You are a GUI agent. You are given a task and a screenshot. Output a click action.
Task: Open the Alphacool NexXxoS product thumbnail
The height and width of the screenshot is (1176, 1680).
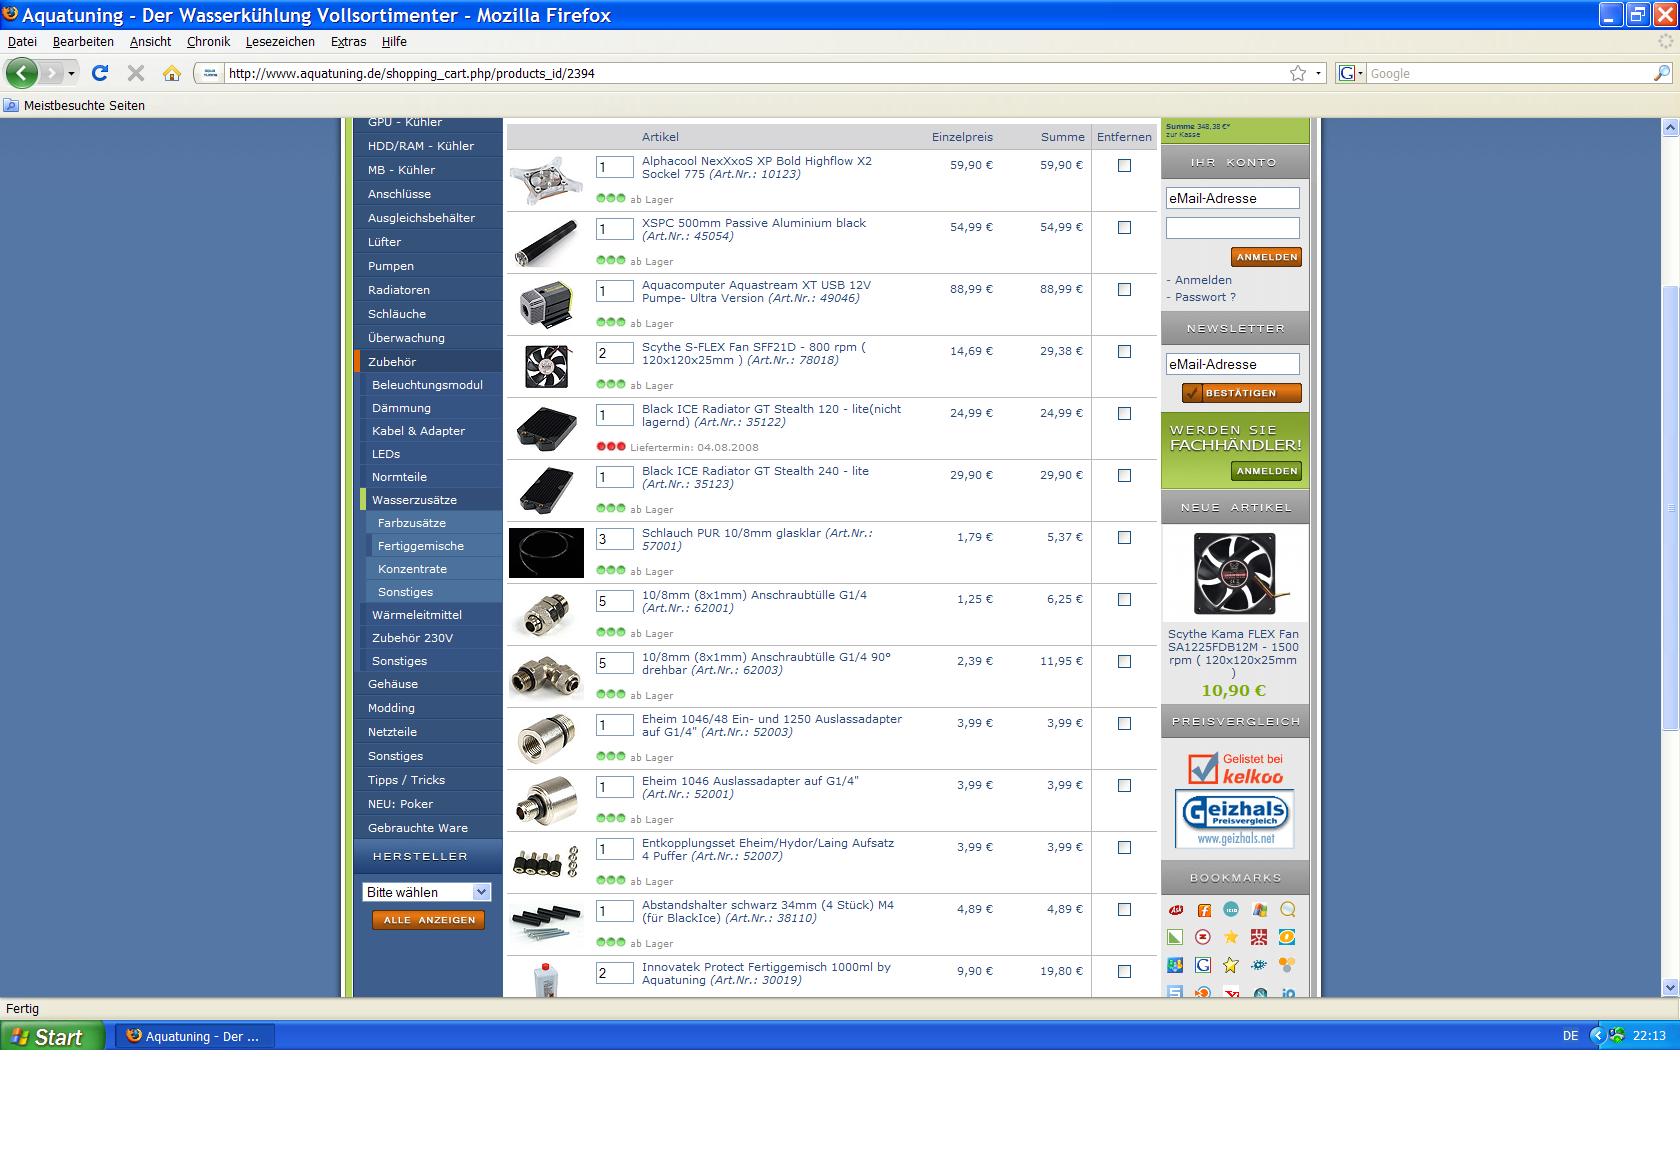(x=546, y=181)
